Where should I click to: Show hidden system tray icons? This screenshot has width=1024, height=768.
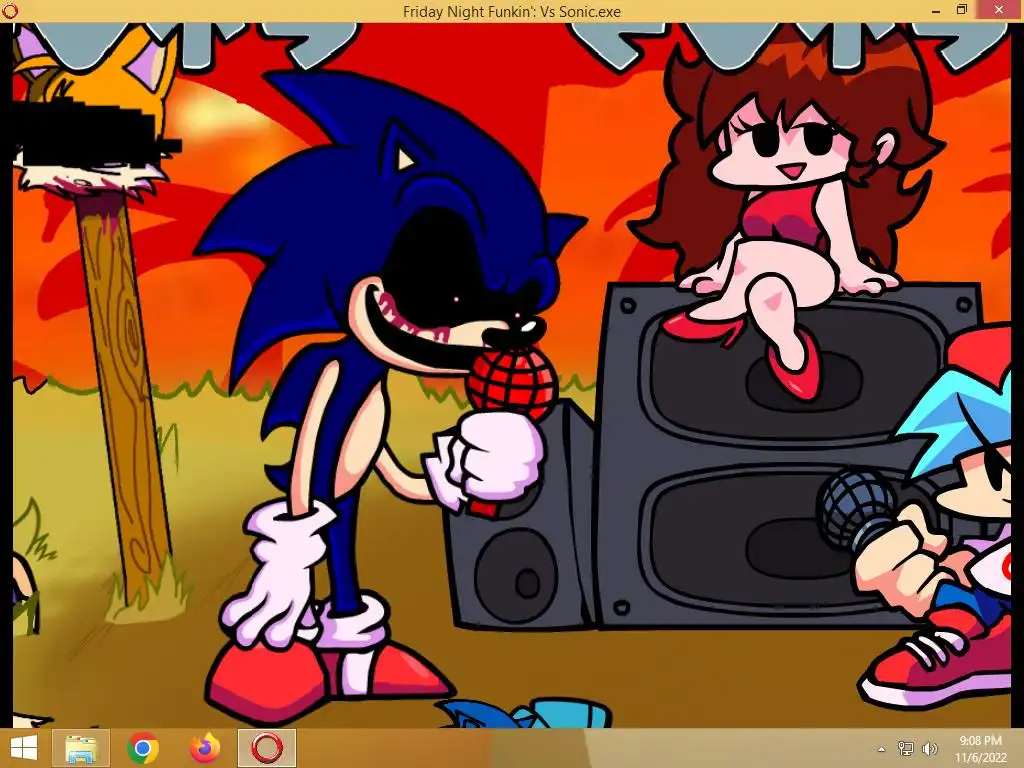tap(882, 749)
